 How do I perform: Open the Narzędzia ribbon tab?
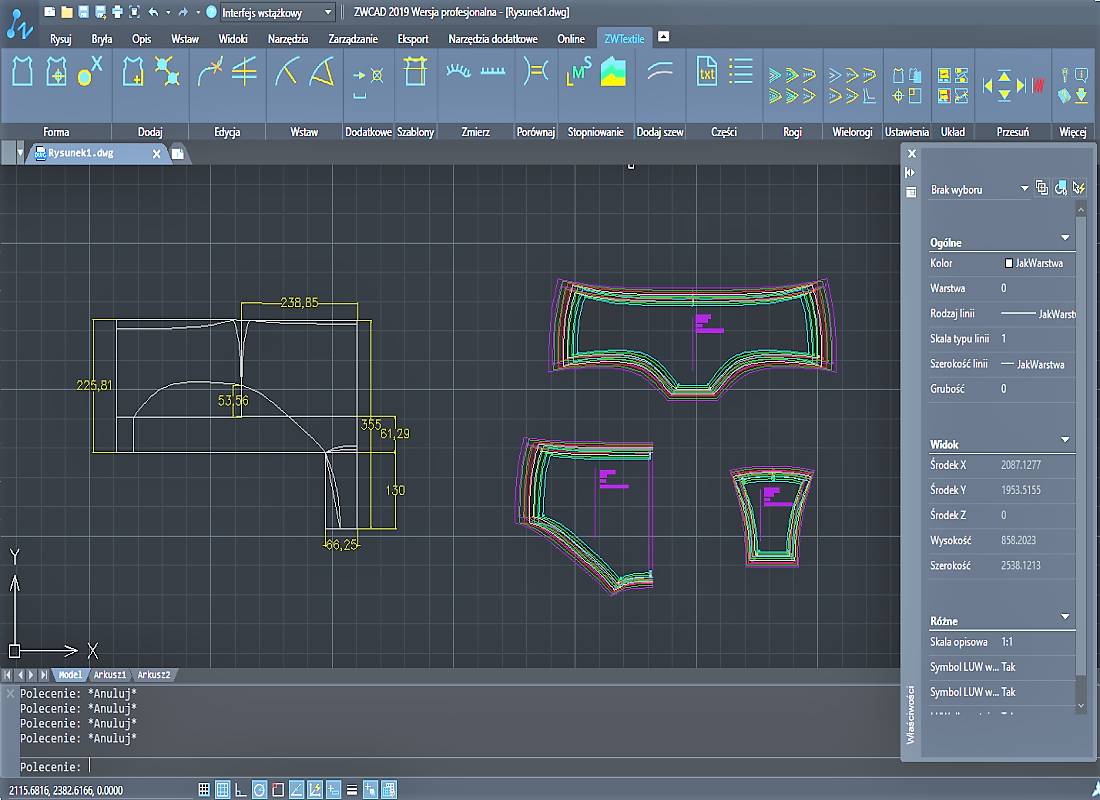pyautogui.click(x=288, y=39)
